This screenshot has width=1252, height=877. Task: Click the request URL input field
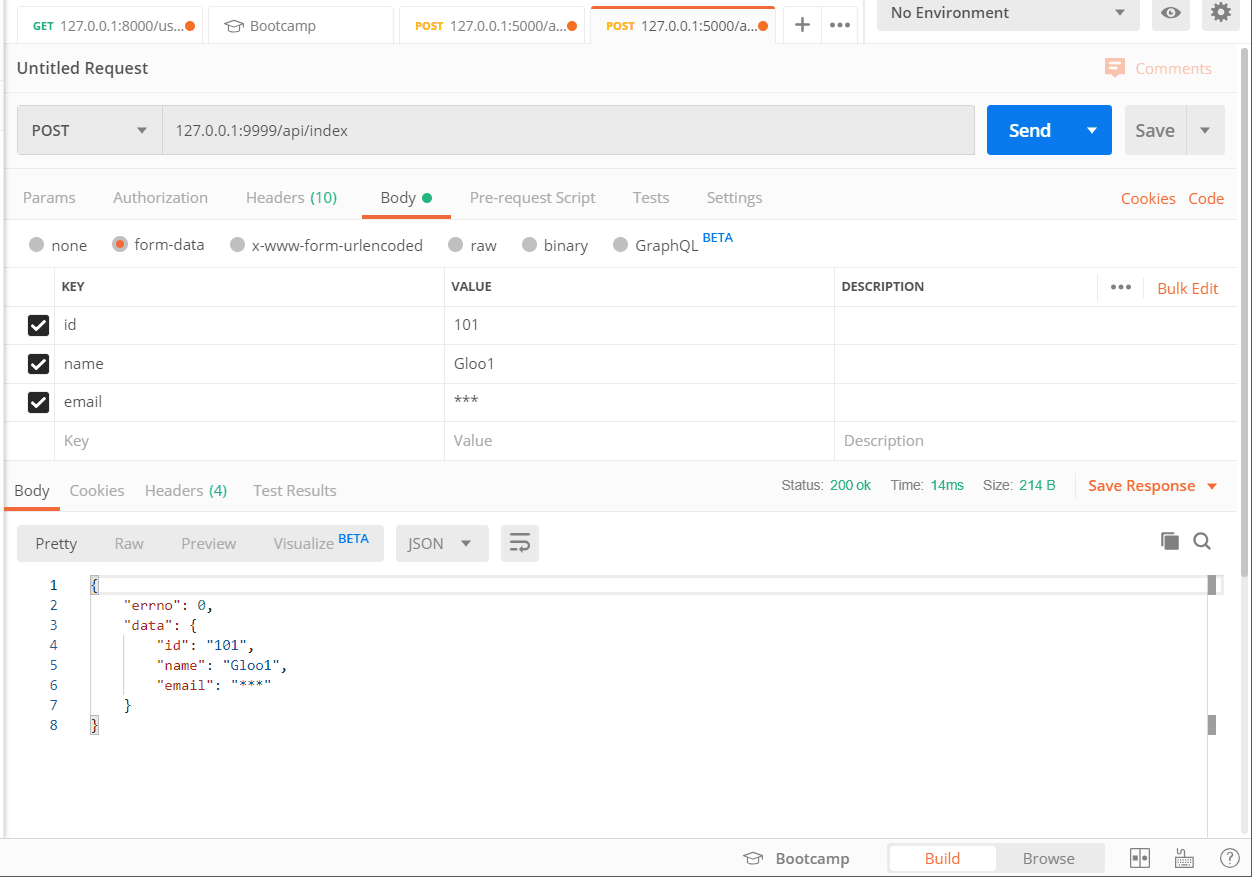570,130
